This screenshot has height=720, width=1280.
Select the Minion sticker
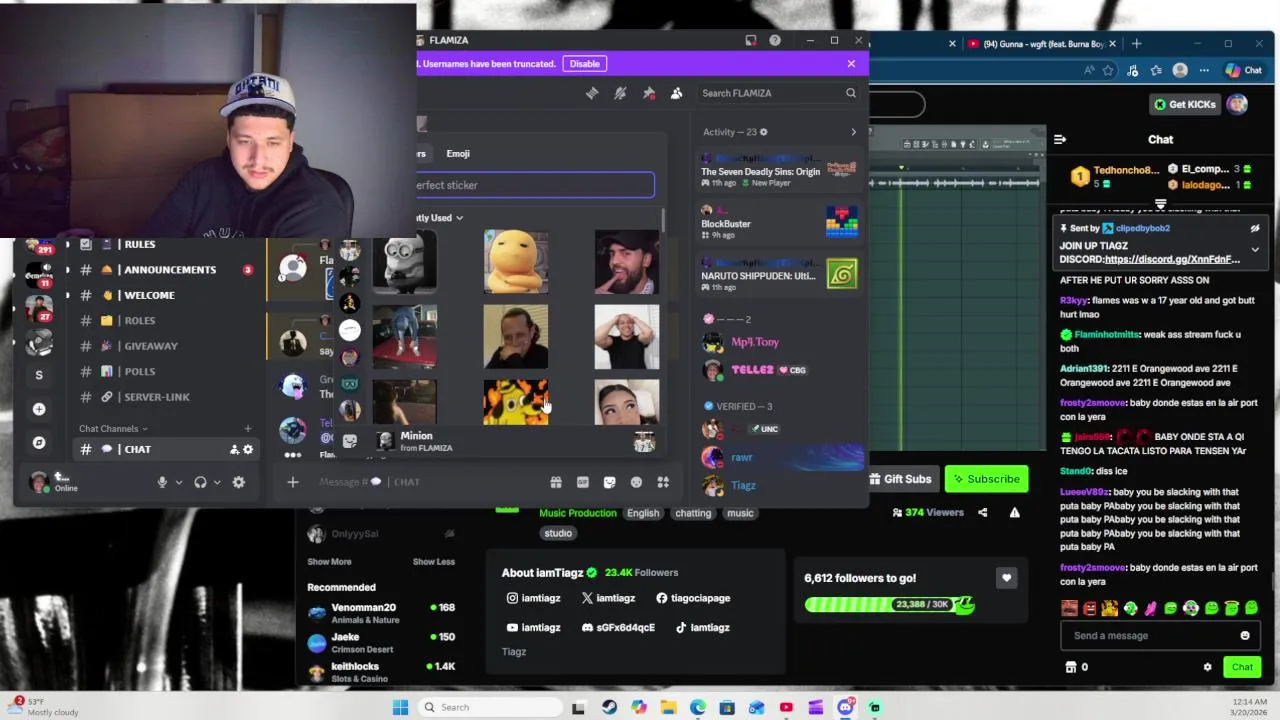tap(405, 262)
